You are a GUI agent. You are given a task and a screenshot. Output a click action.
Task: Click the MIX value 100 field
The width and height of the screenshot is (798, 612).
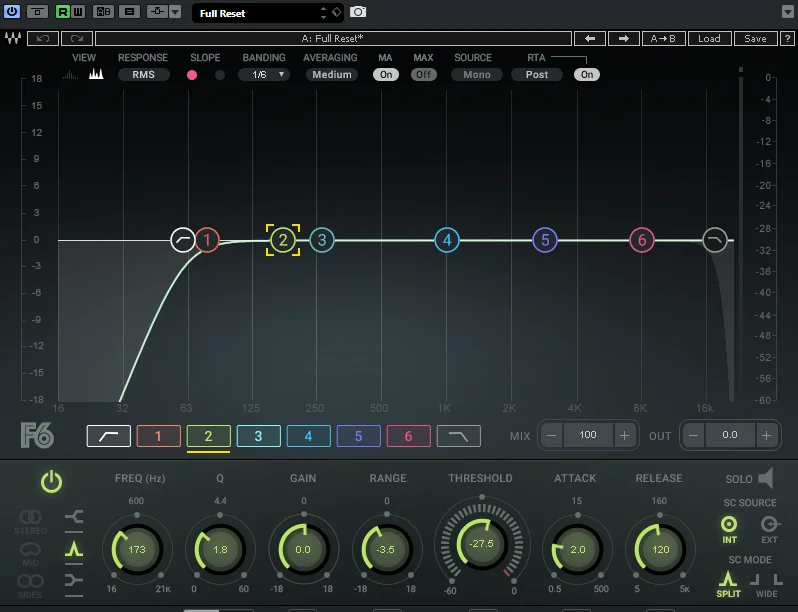[x=588, y=435]
